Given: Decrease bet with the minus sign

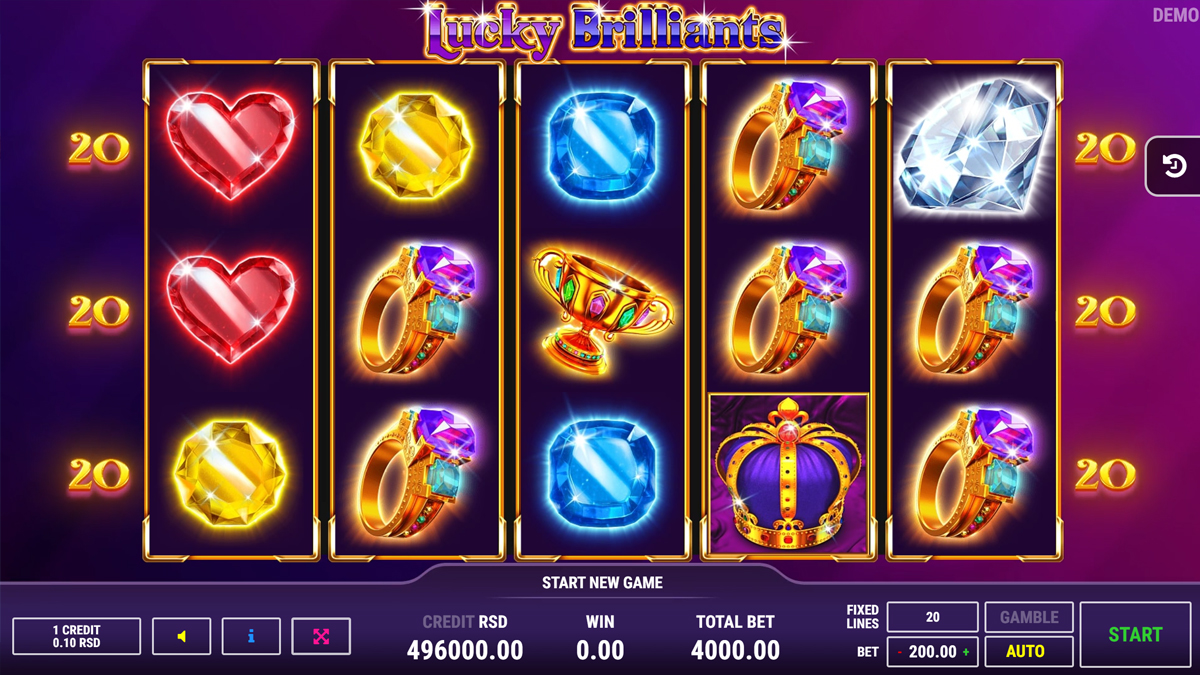Looking at the screenshot, I should [x=899, y=652].
